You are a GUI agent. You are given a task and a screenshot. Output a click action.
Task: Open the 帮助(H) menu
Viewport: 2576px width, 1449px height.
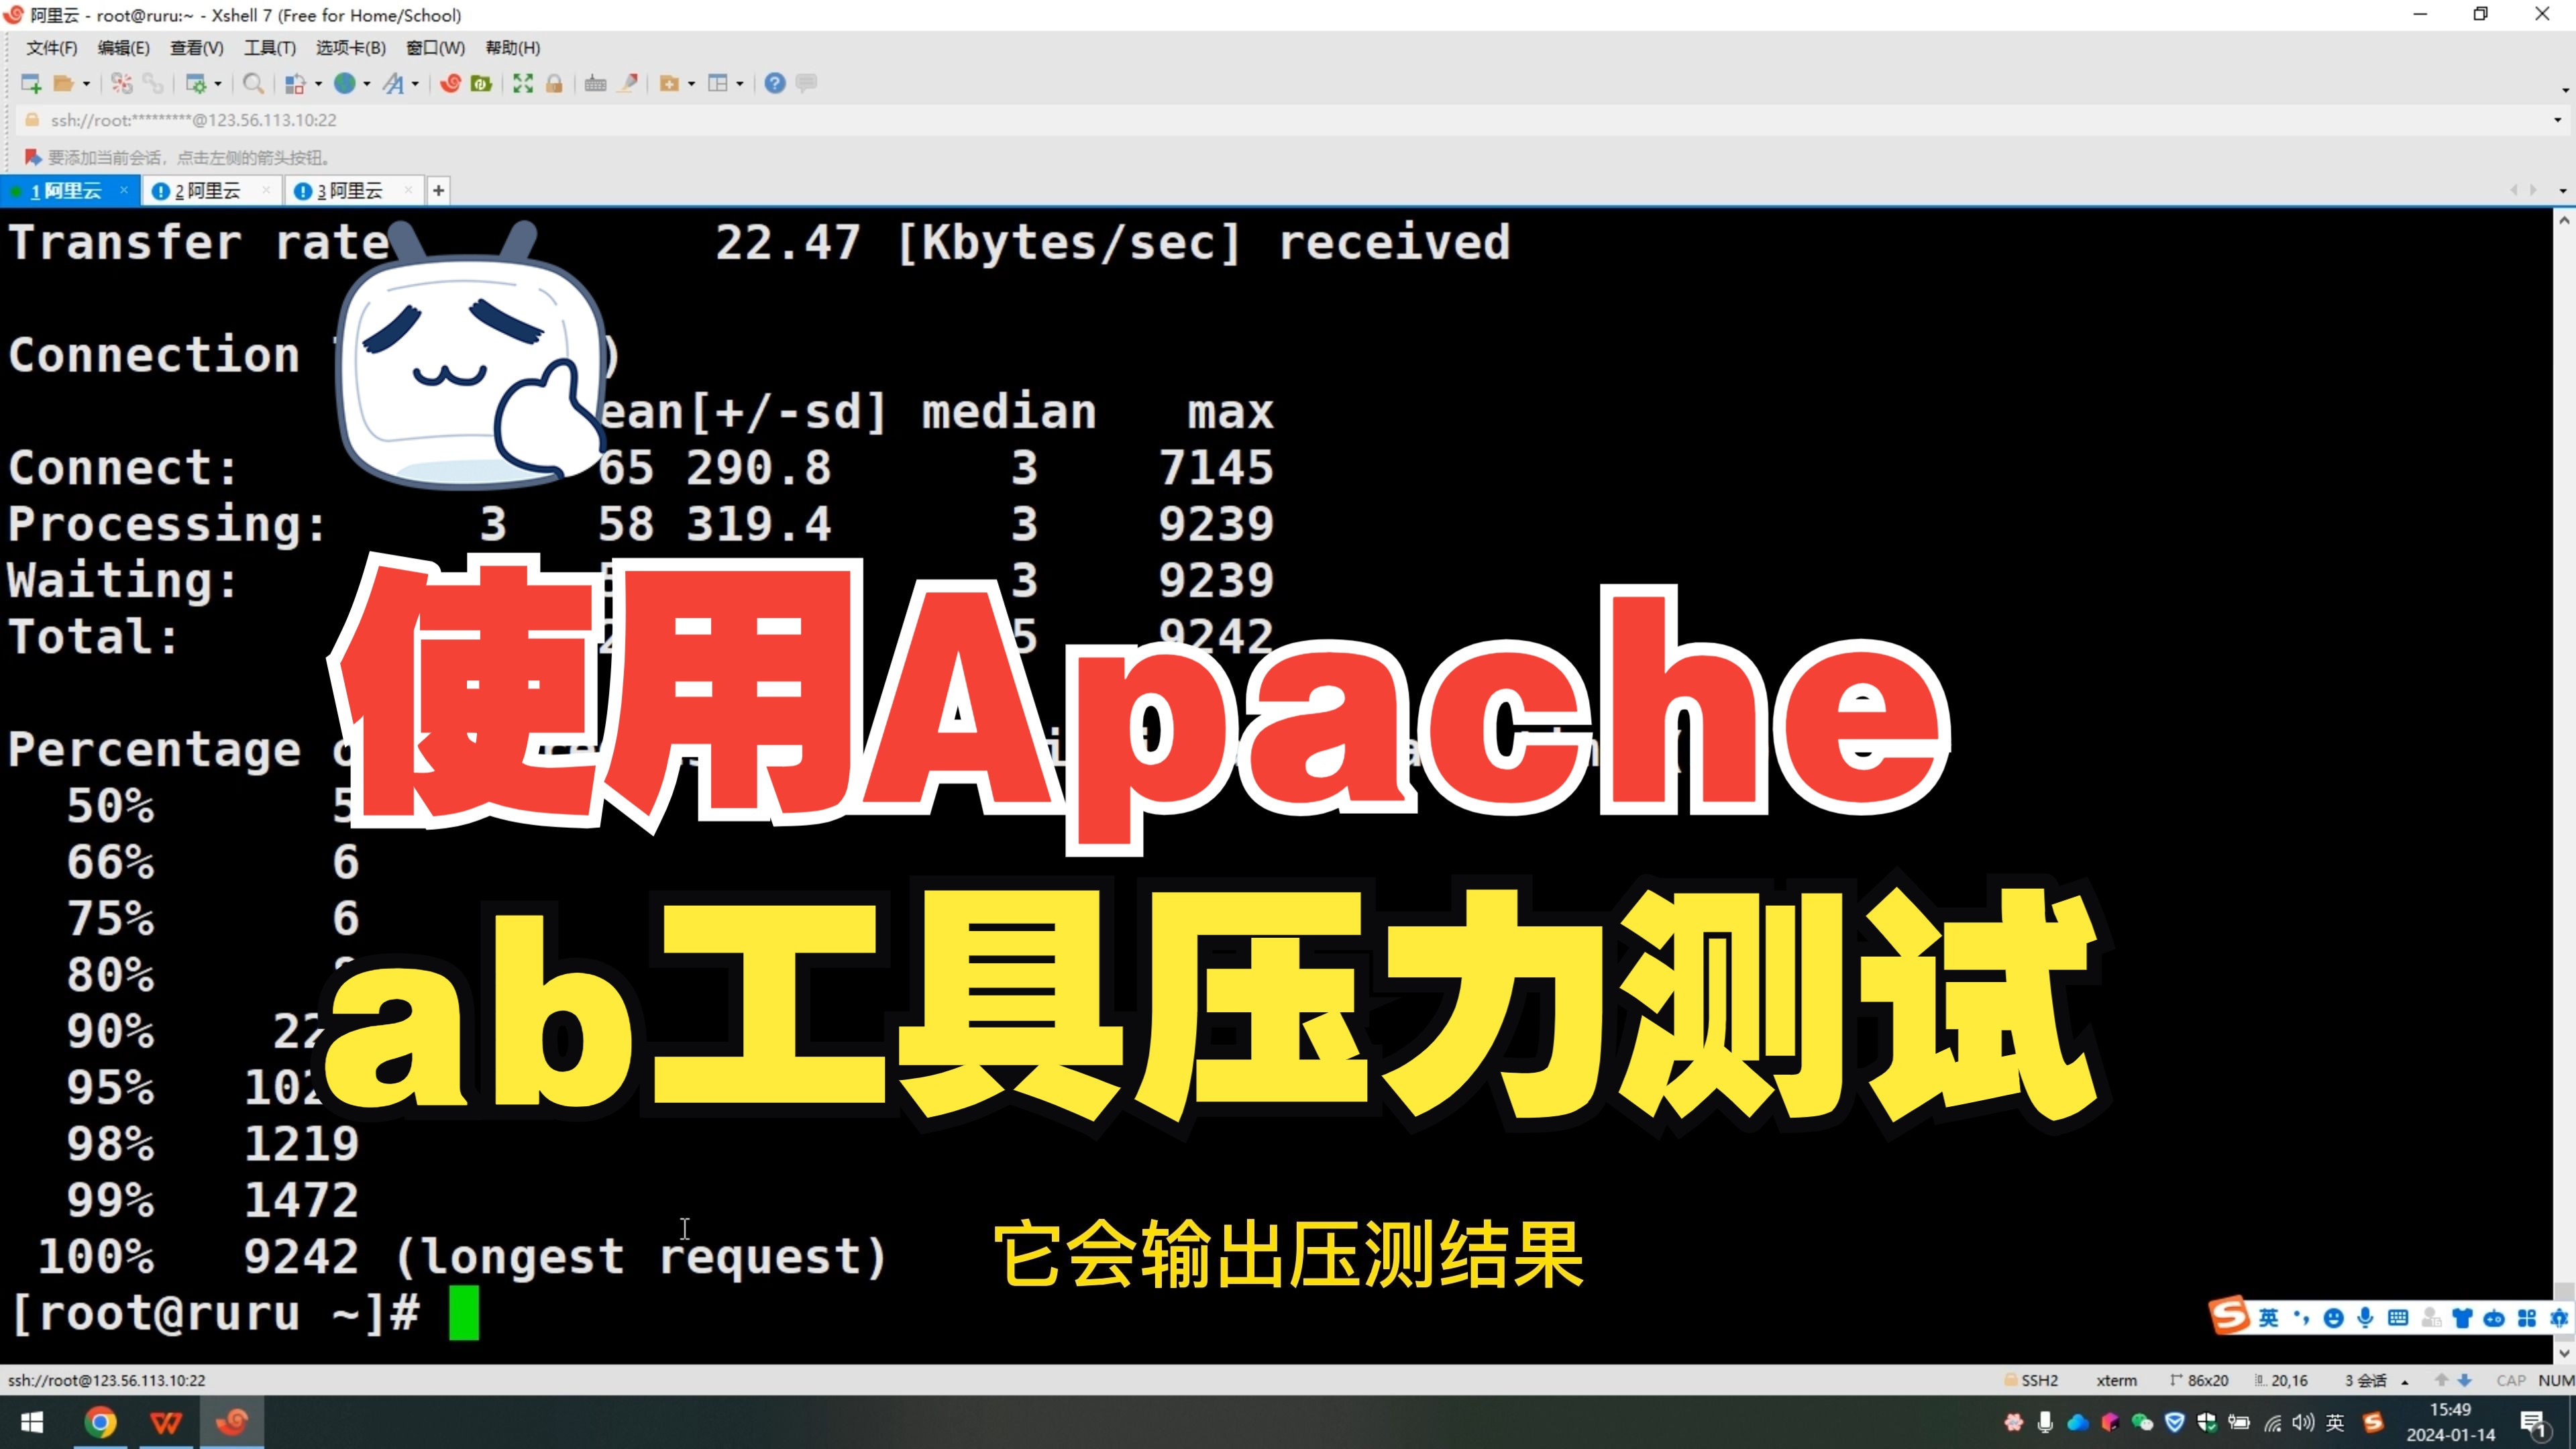[512, 48]
